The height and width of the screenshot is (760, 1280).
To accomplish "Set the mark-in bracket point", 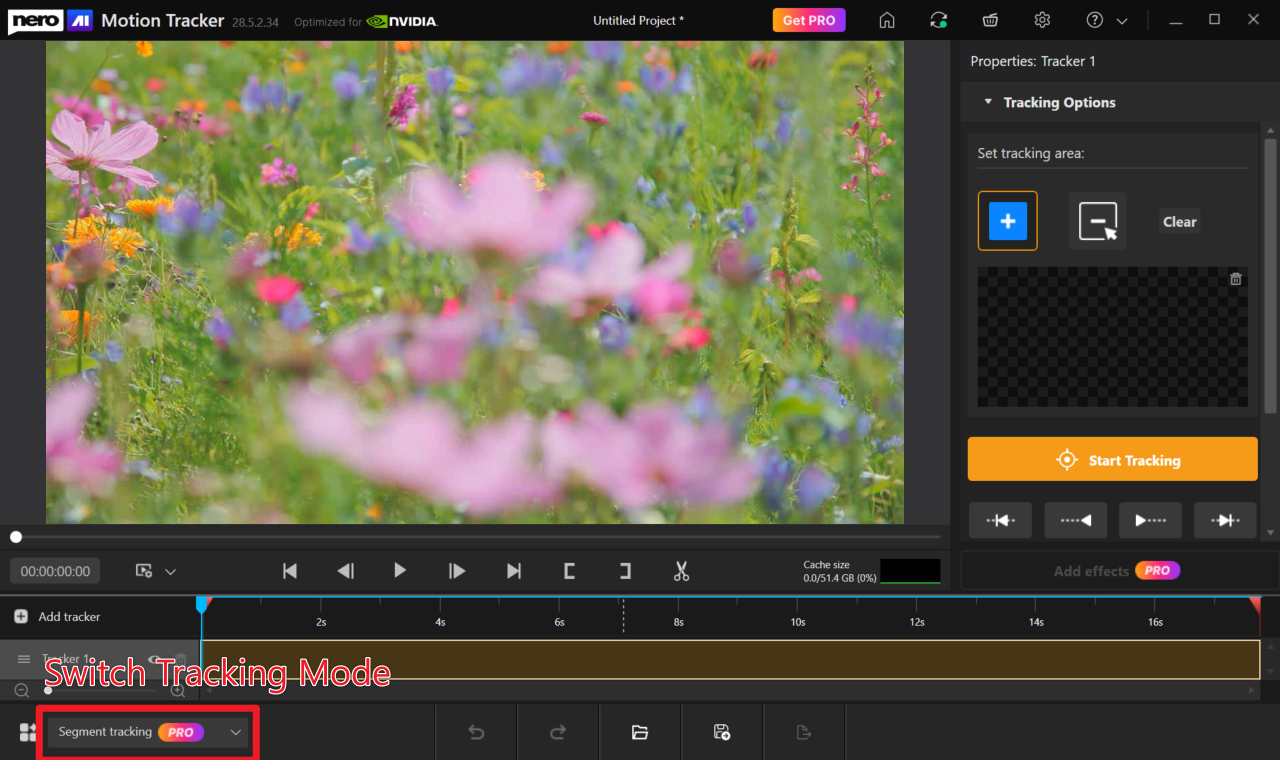I will [x=569, y=571].
